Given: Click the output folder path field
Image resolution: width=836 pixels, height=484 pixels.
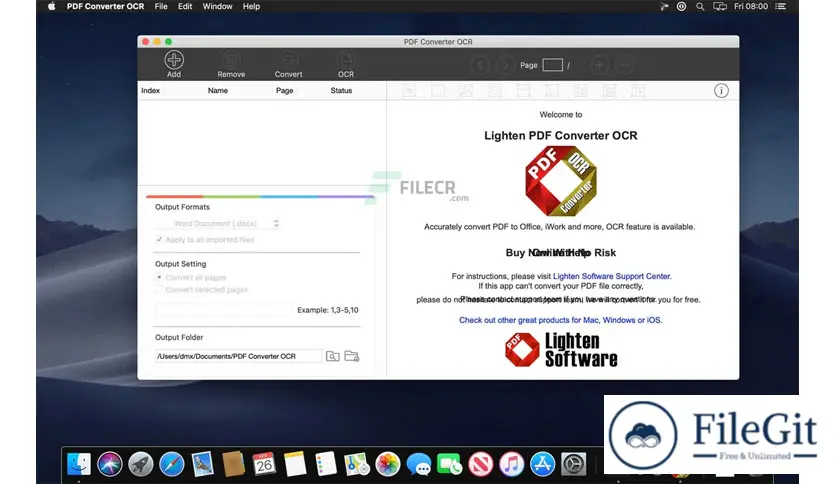Looking at the screenshot, I should click(x=238, y=356).
